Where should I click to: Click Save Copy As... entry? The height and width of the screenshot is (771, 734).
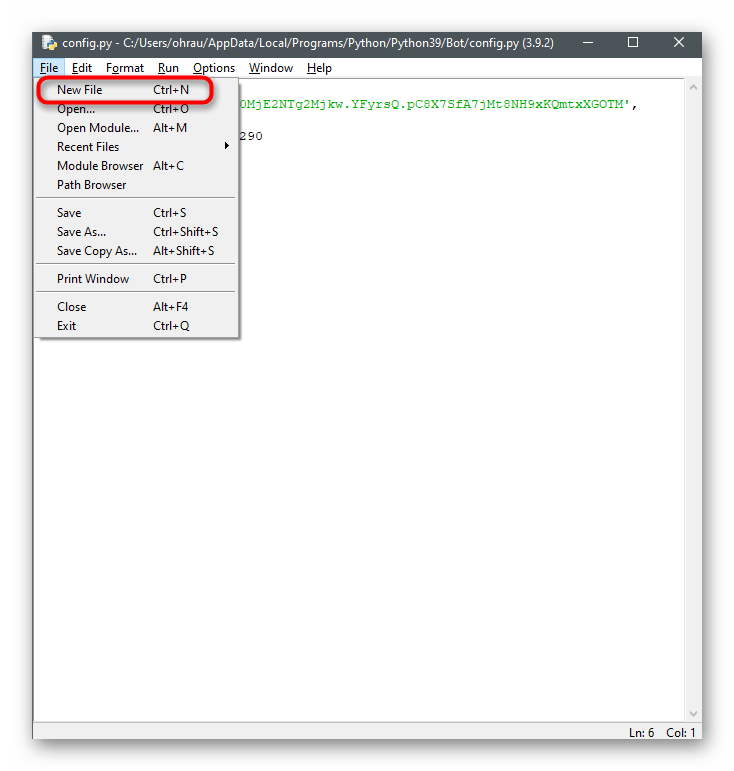pos(97,251)
